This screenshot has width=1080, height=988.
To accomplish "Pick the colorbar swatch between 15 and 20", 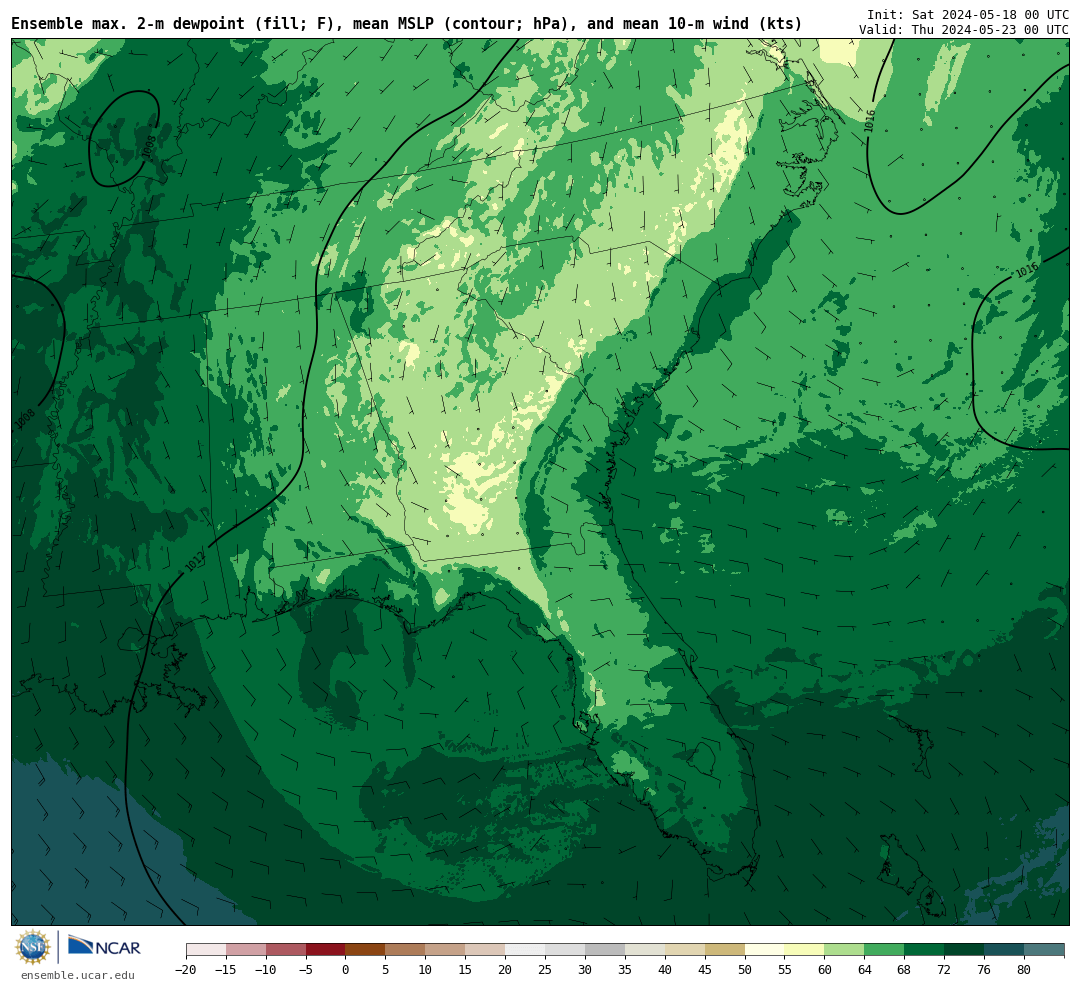I will 485,950.
